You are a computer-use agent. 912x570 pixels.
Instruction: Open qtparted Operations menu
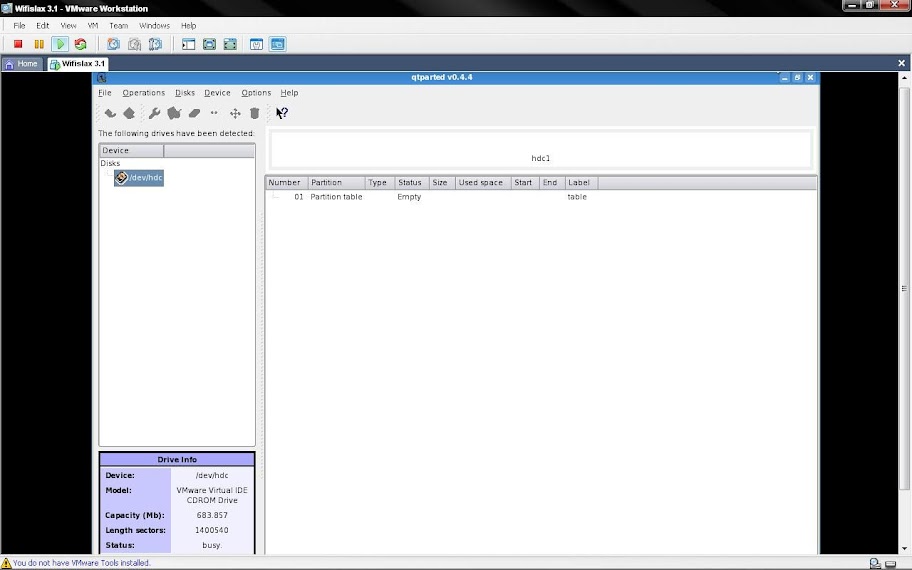point(144,92)
